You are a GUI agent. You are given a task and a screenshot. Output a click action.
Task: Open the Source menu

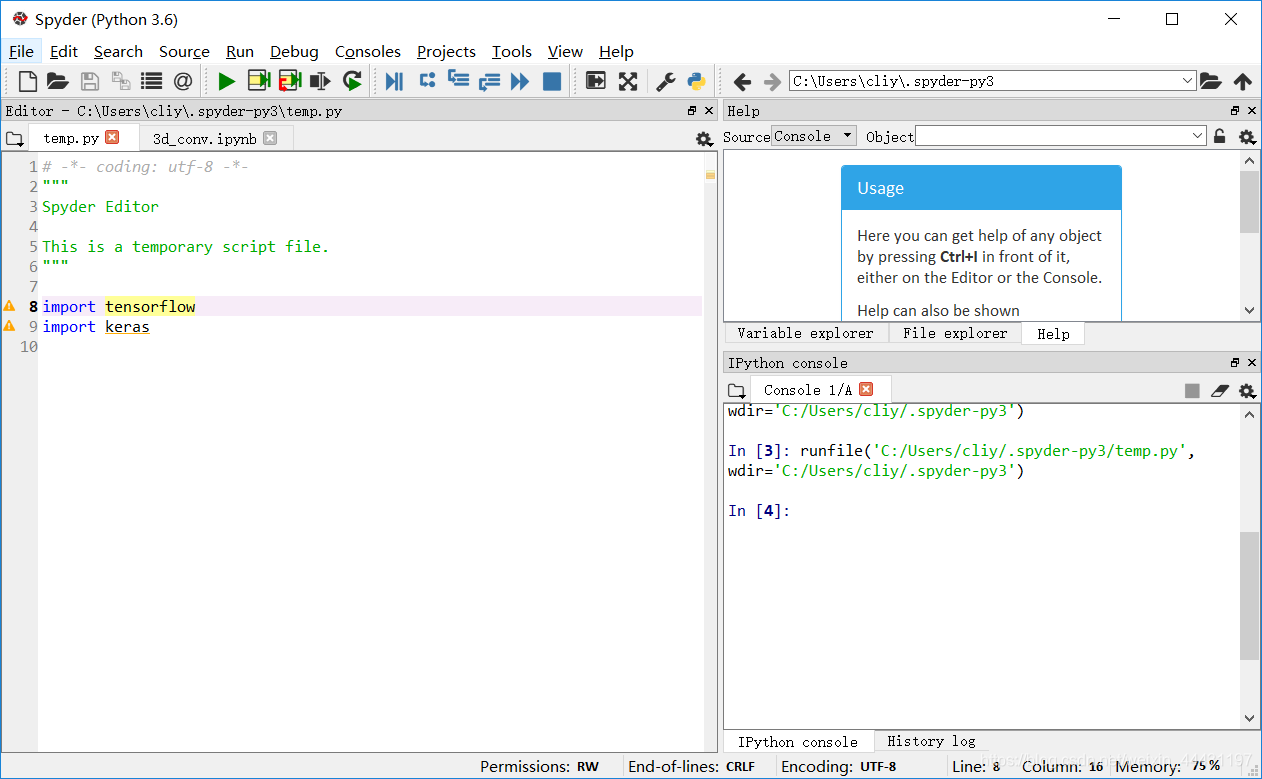pos(184,51)
